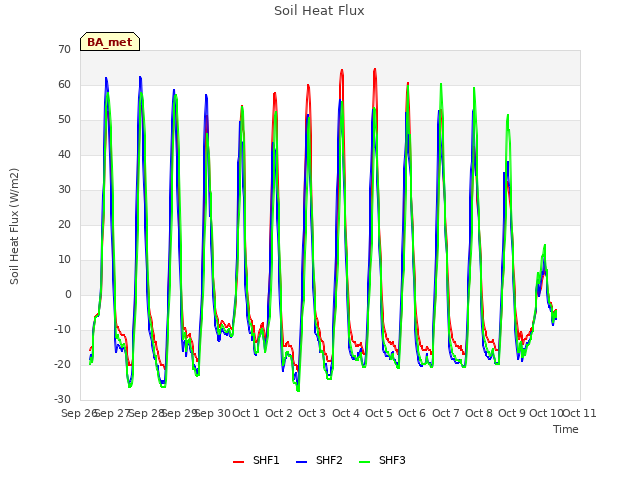Screen dimensions: 640x480
Task: Click the Oct 2 x-axis tick label
Action: coord(279,413)
